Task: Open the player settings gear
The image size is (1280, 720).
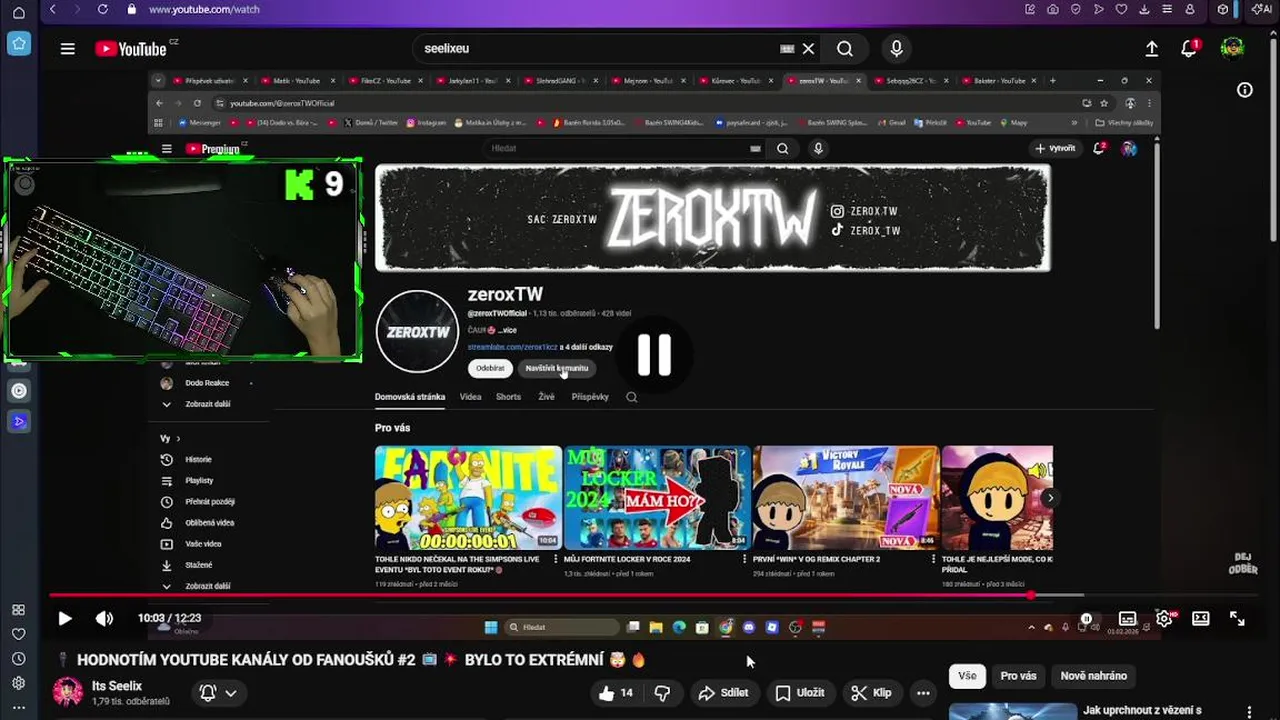Action: click(1164, 619)
